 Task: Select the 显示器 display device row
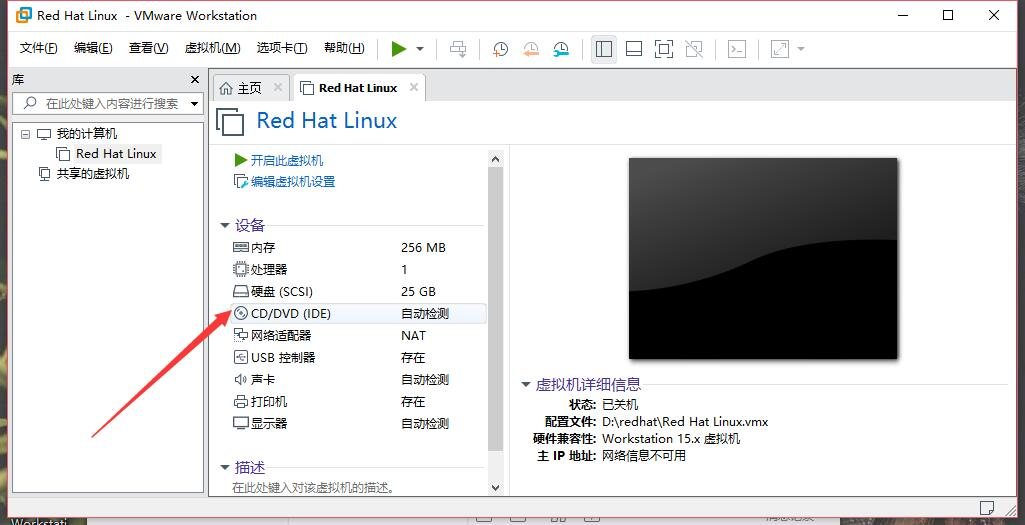click(x=358, y=424)
